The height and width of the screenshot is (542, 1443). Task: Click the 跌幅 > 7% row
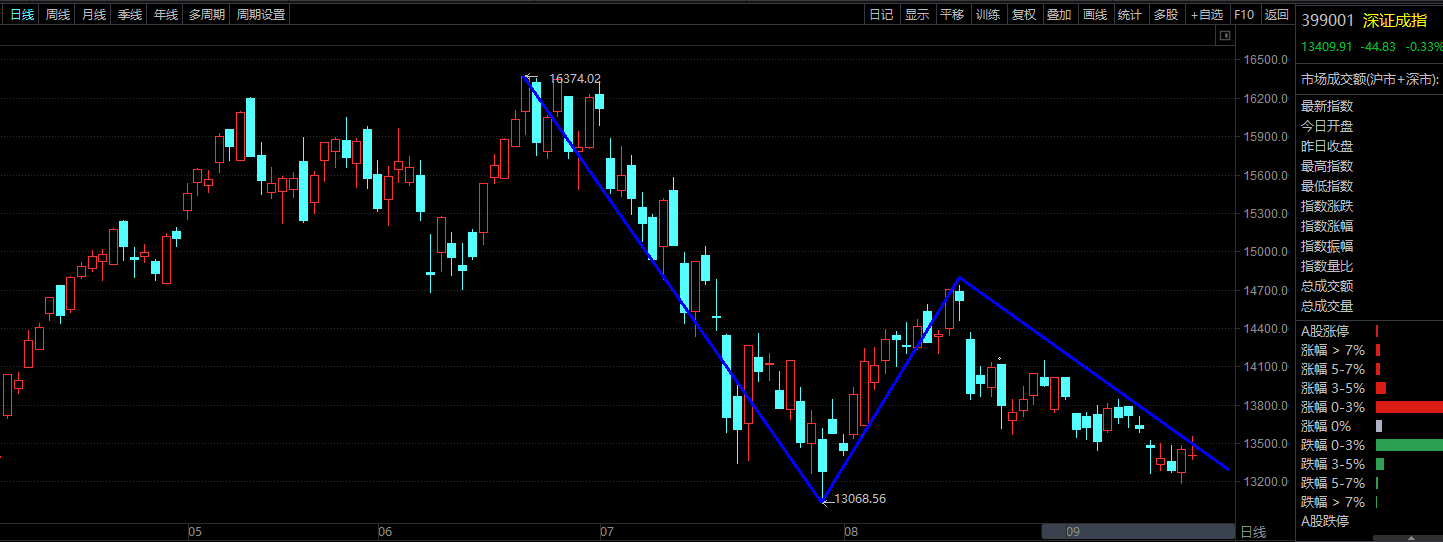point(1370,502)
